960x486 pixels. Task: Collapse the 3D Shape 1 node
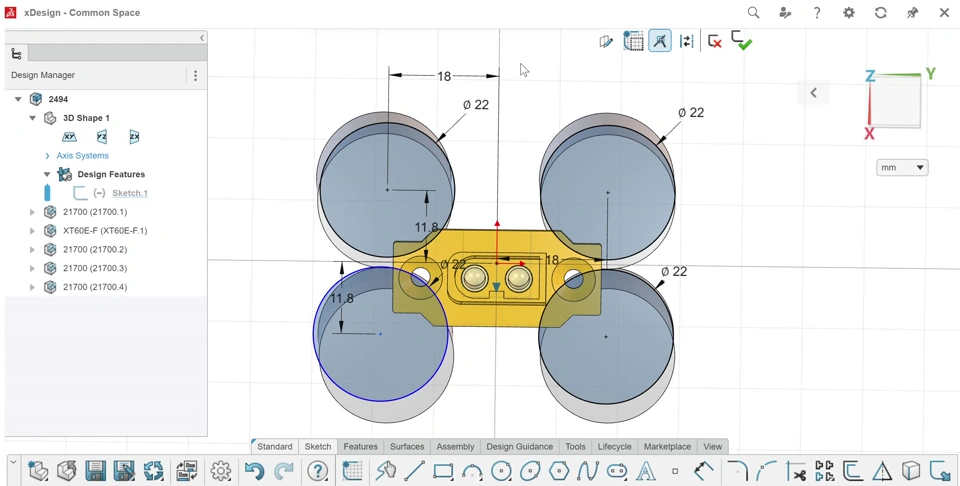pos(33,118)
